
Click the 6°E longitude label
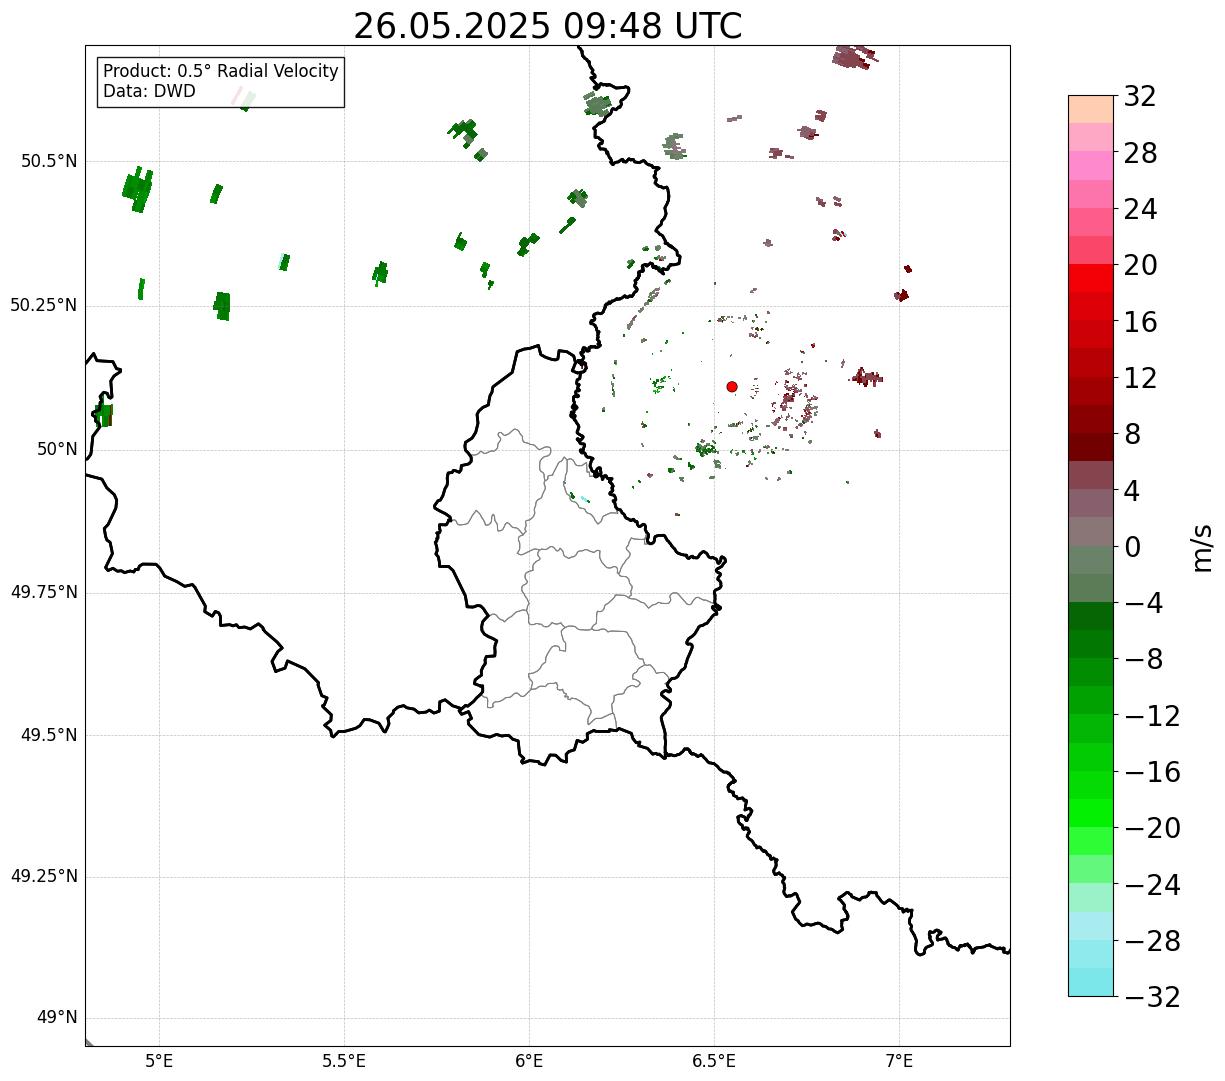pos(529,1061)
